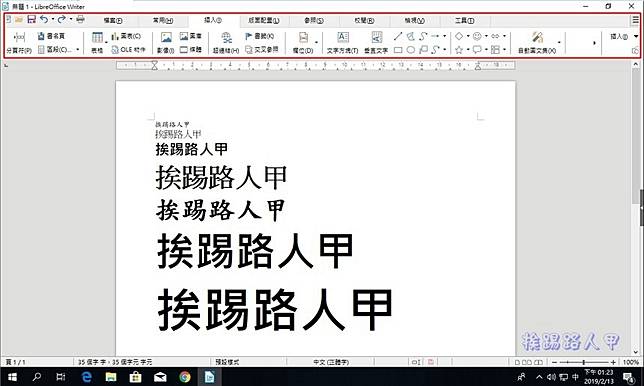Click the New document icon

[8, 19]
